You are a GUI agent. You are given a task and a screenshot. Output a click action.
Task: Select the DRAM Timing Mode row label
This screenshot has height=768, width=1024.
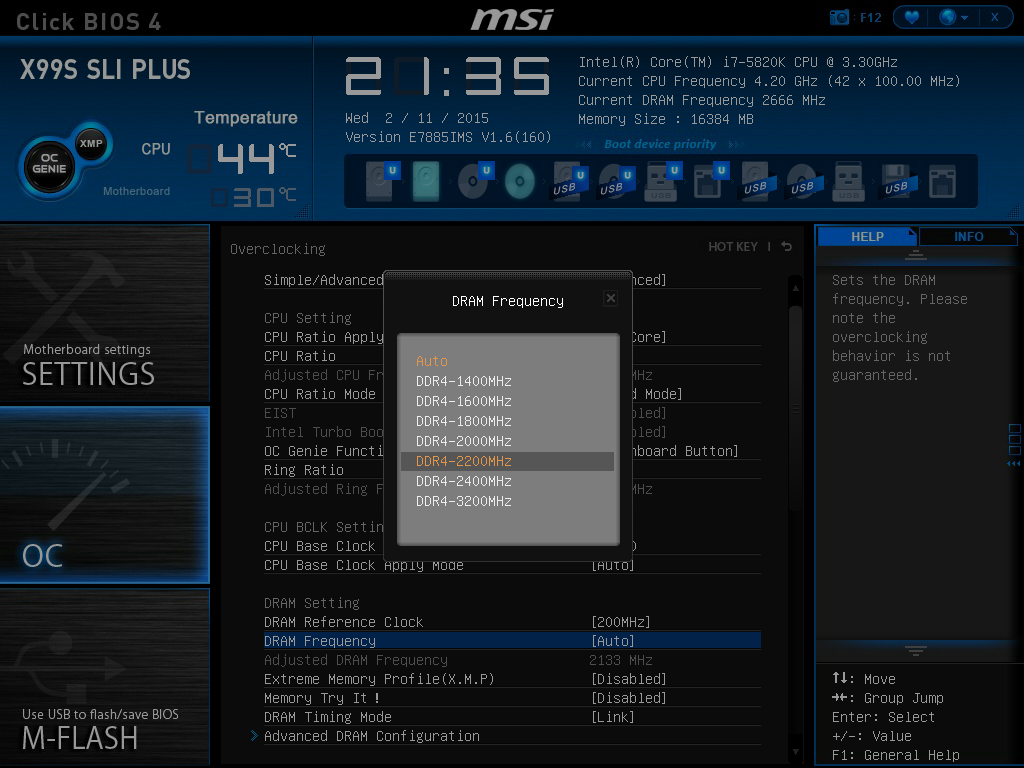click(x=328, y=717)
